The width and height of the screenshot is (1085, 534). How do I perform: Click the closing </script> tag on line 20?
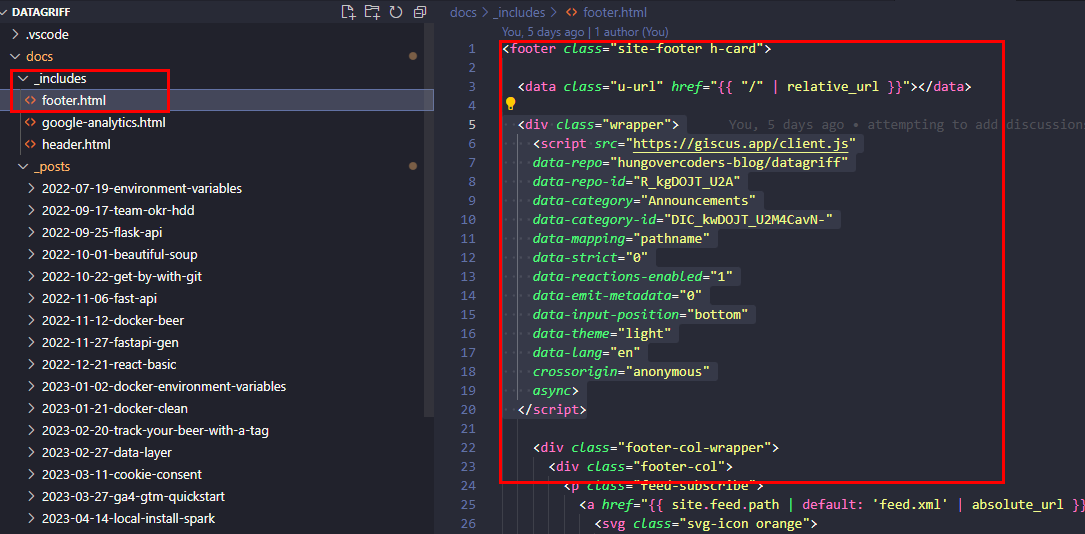coord(552,409)
